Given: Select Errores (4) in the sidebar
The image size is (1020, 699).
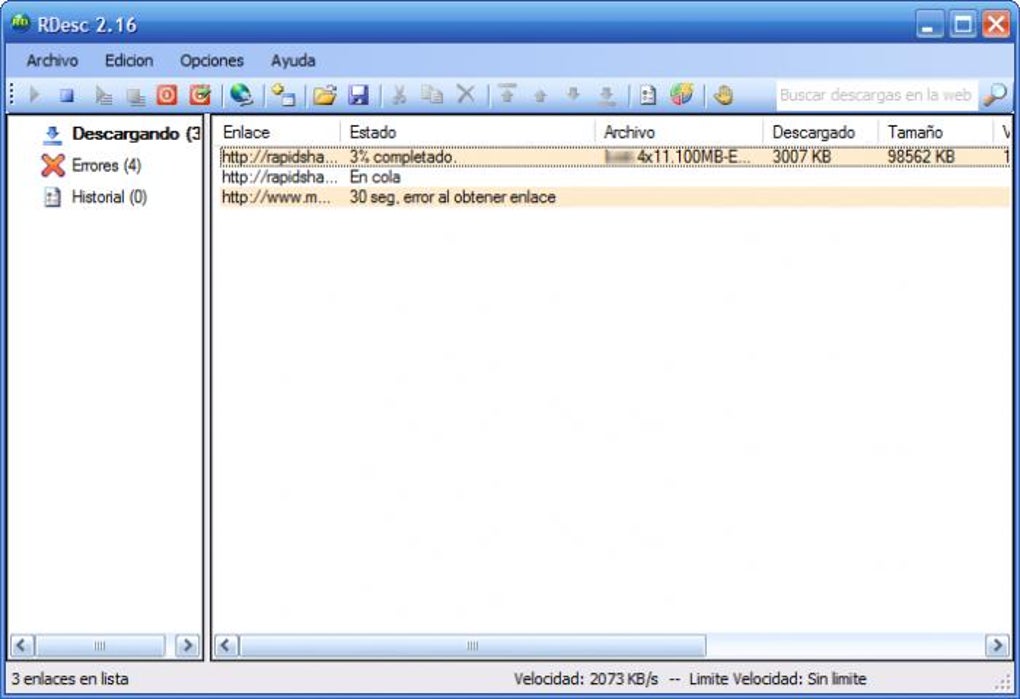Looking at the screenshot, I should coord(91,165).
